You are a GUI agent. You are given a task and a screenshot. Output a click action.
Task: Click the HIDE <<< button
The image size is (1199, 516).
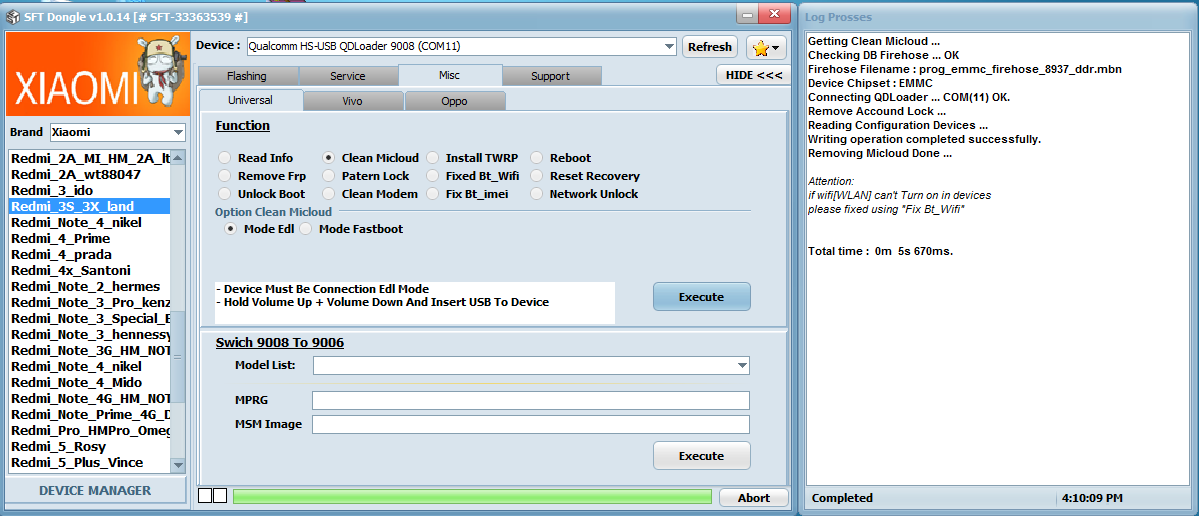pos(753,75)
